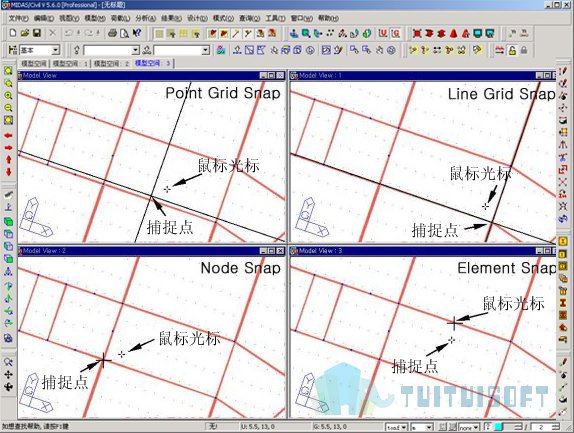Click the cyan color swatch in status bar

click(498, 427)
